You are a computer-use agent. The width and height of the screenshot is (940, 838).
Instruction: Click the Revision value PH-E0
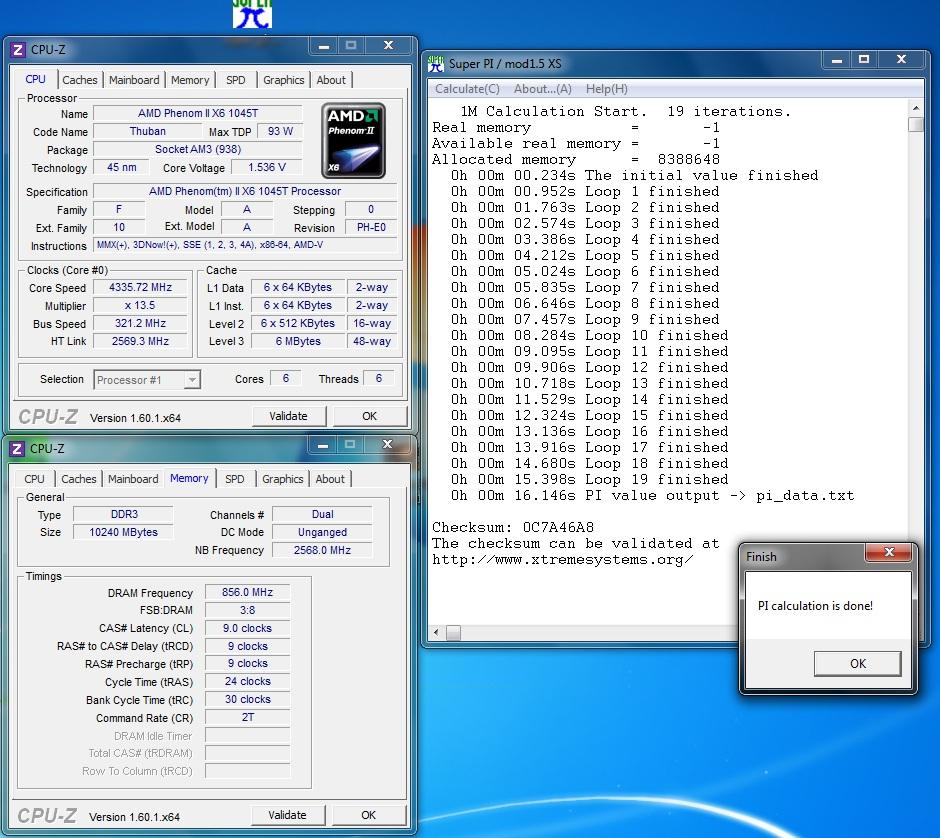pos(371,227)
